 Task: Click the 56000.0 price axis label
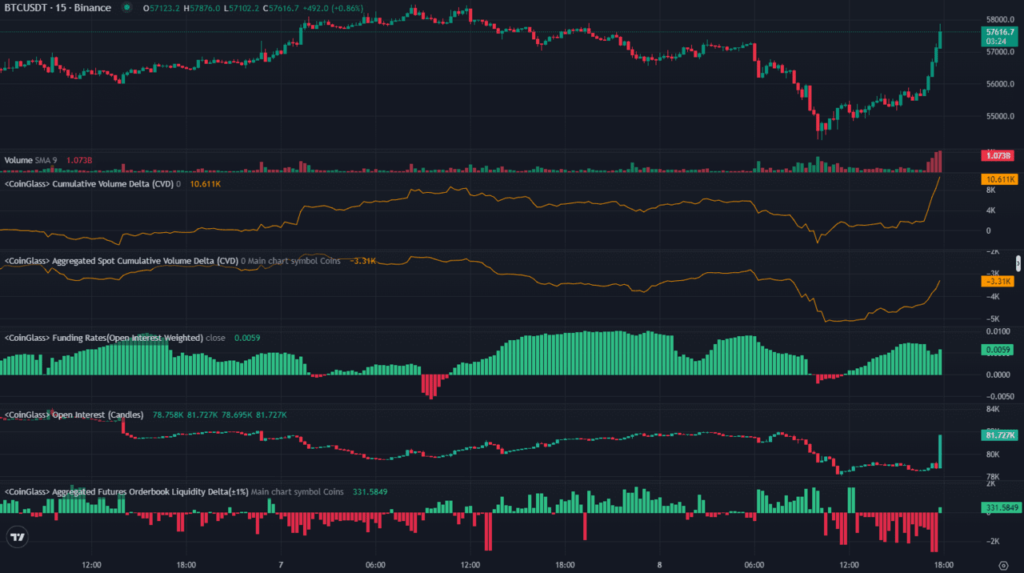pos(1000,84)
